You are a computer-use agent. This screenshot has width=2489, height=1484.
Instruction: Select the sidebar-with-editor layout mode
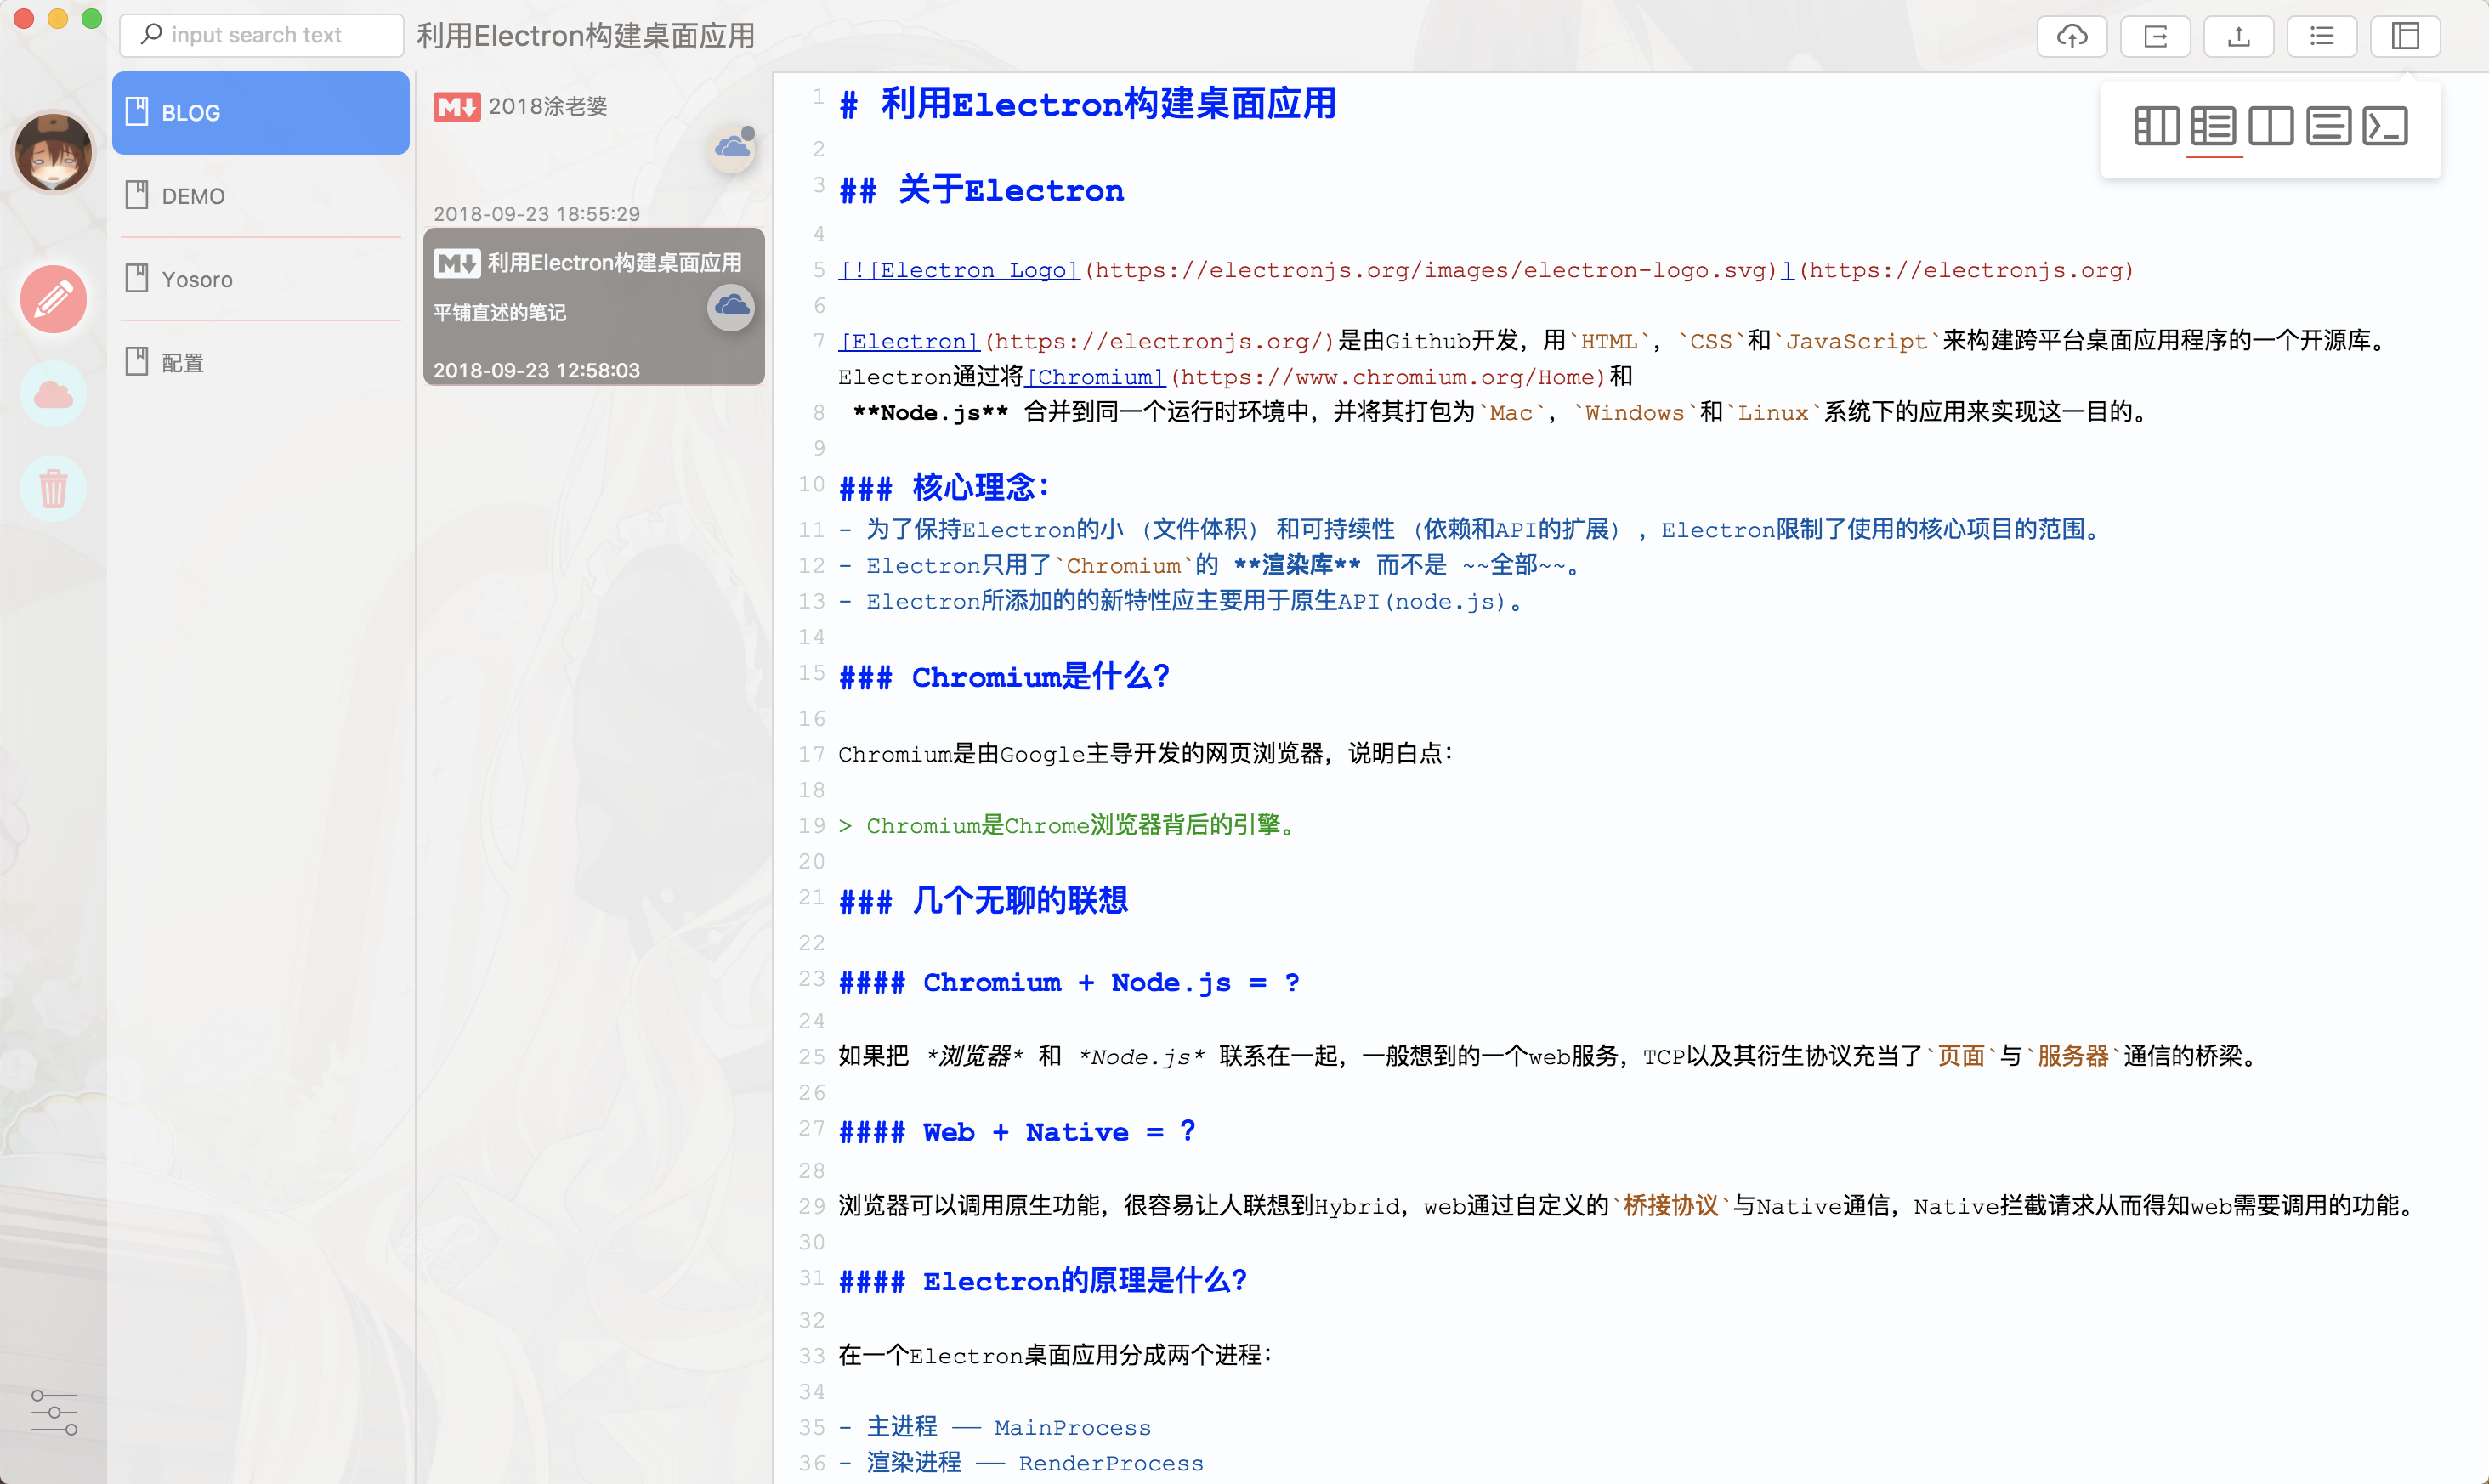click(x=2212, y=126)
